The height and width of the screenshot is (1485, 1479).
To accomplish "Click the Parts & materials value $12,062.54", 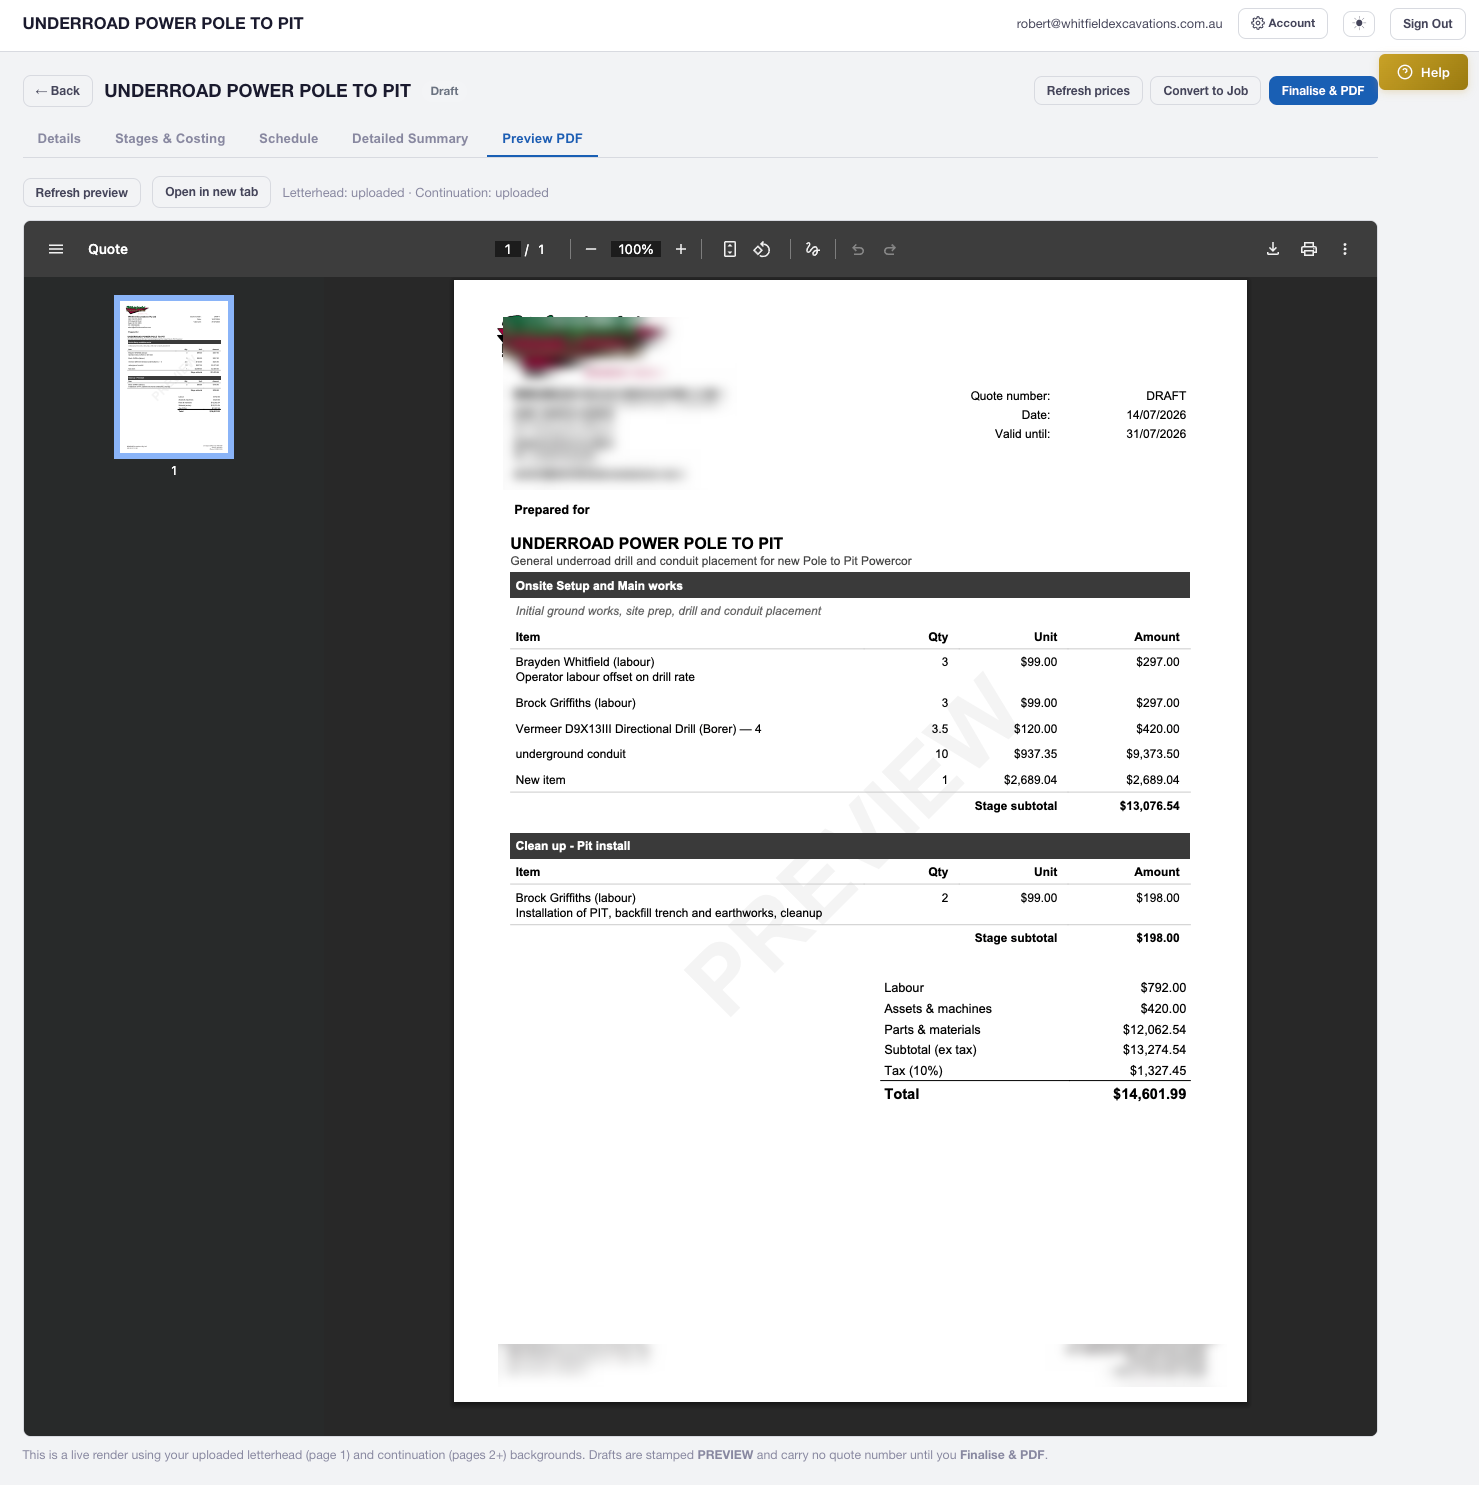I will click(1154, 1030).
